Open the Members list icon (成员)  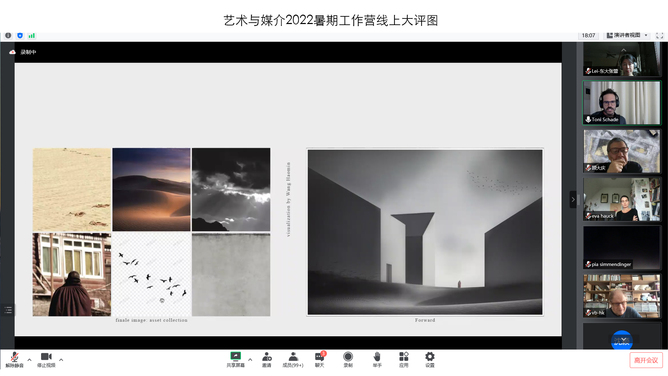293,360
